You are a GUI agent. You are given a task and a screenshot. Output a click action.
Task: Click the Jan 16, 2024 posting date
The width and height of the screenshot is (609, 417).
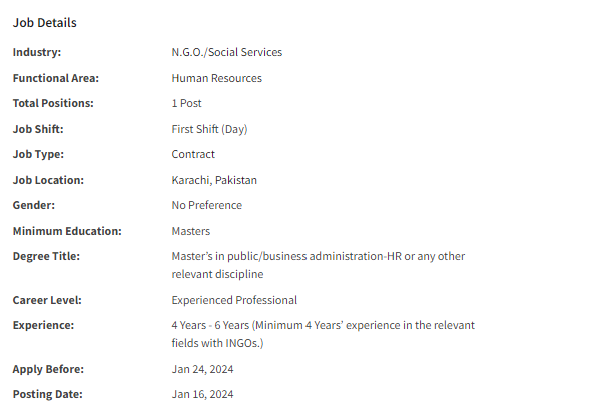click(x=202, y=394)
